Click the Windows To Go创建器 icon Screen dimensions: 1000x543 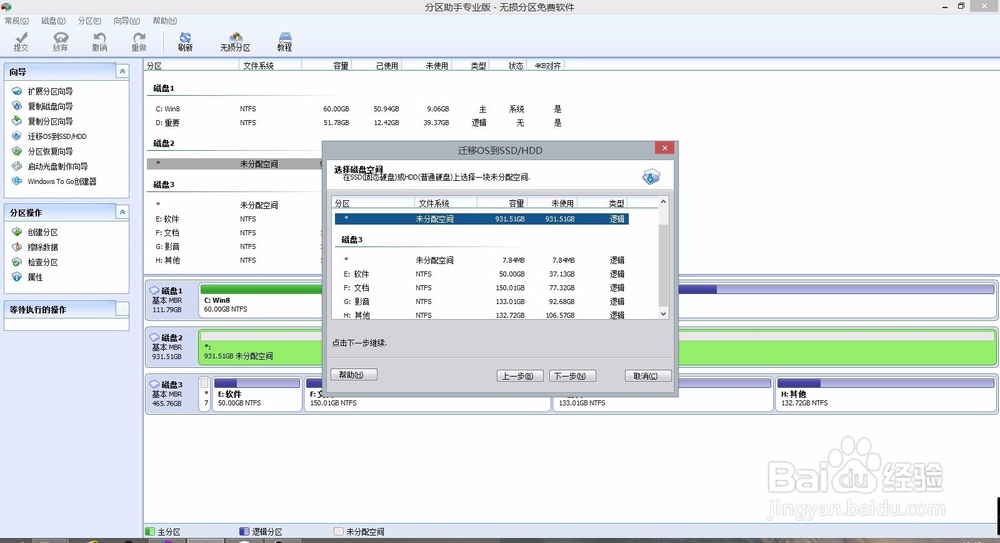tap(17, 181)
